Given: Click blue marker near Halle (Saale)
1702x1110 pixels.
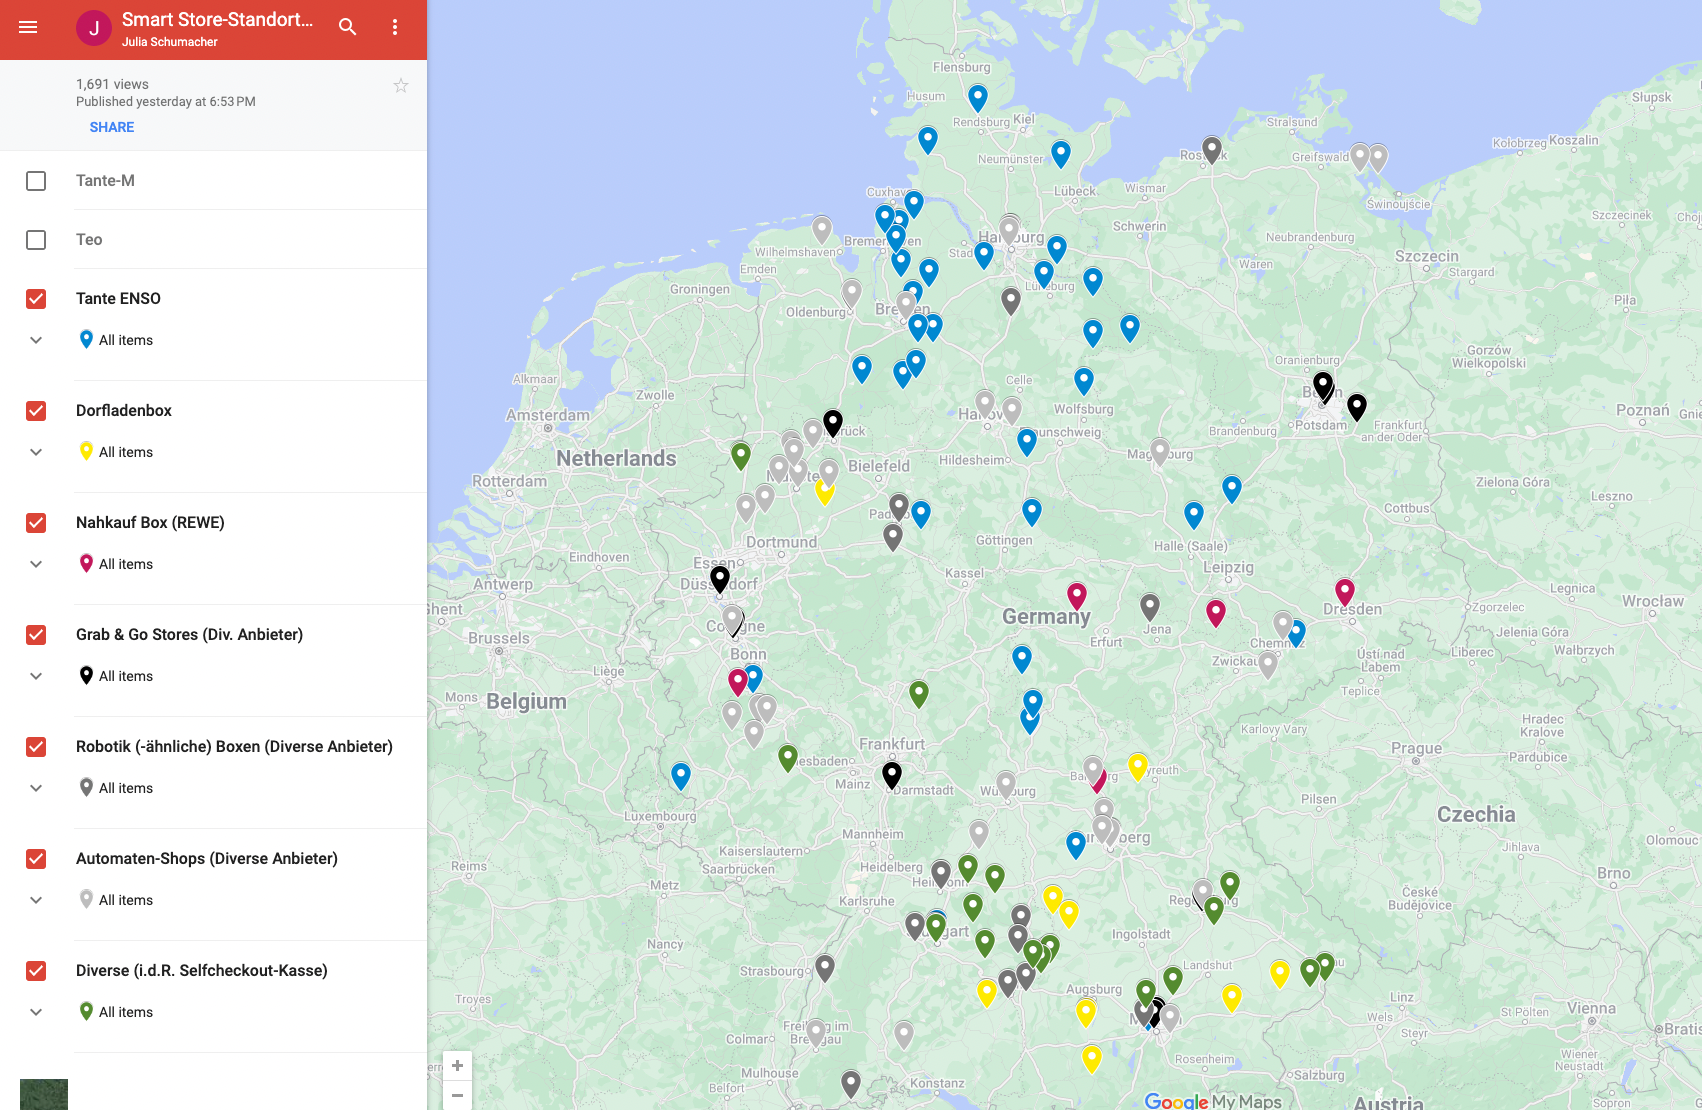Looking at the screenshot, I should point(1194,515).
